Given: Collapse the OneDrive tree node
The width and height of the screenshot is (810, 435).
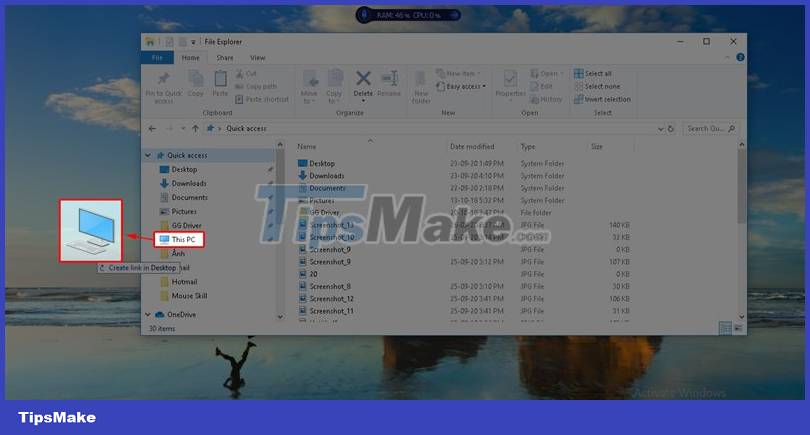Looking at the screenshot, I should tap(148, 314).
